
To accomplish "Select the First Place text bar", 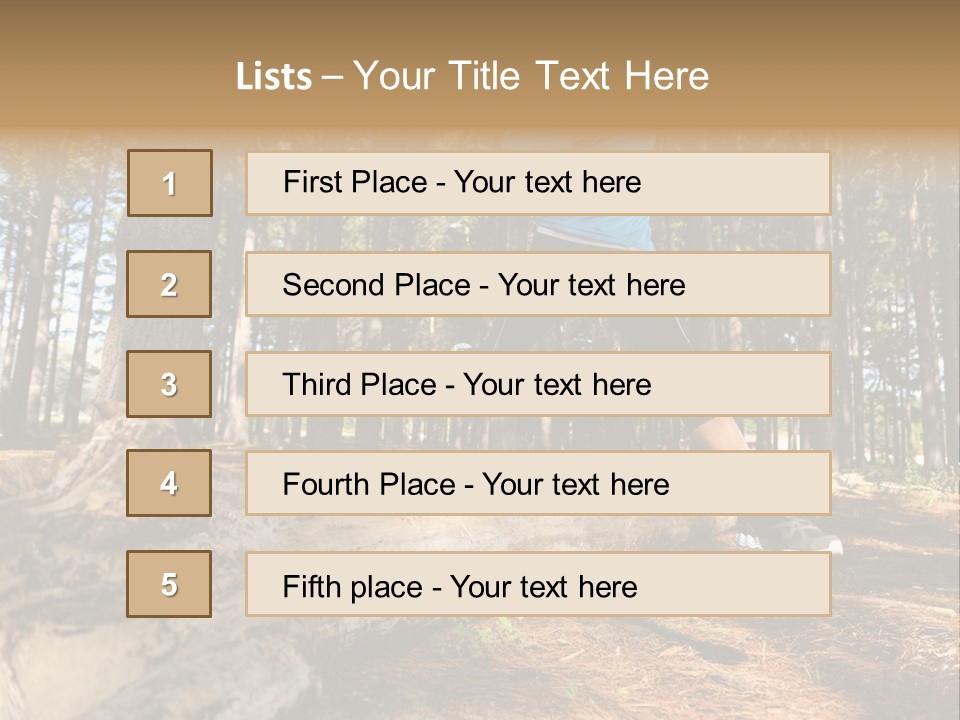I will pos(538,183).
